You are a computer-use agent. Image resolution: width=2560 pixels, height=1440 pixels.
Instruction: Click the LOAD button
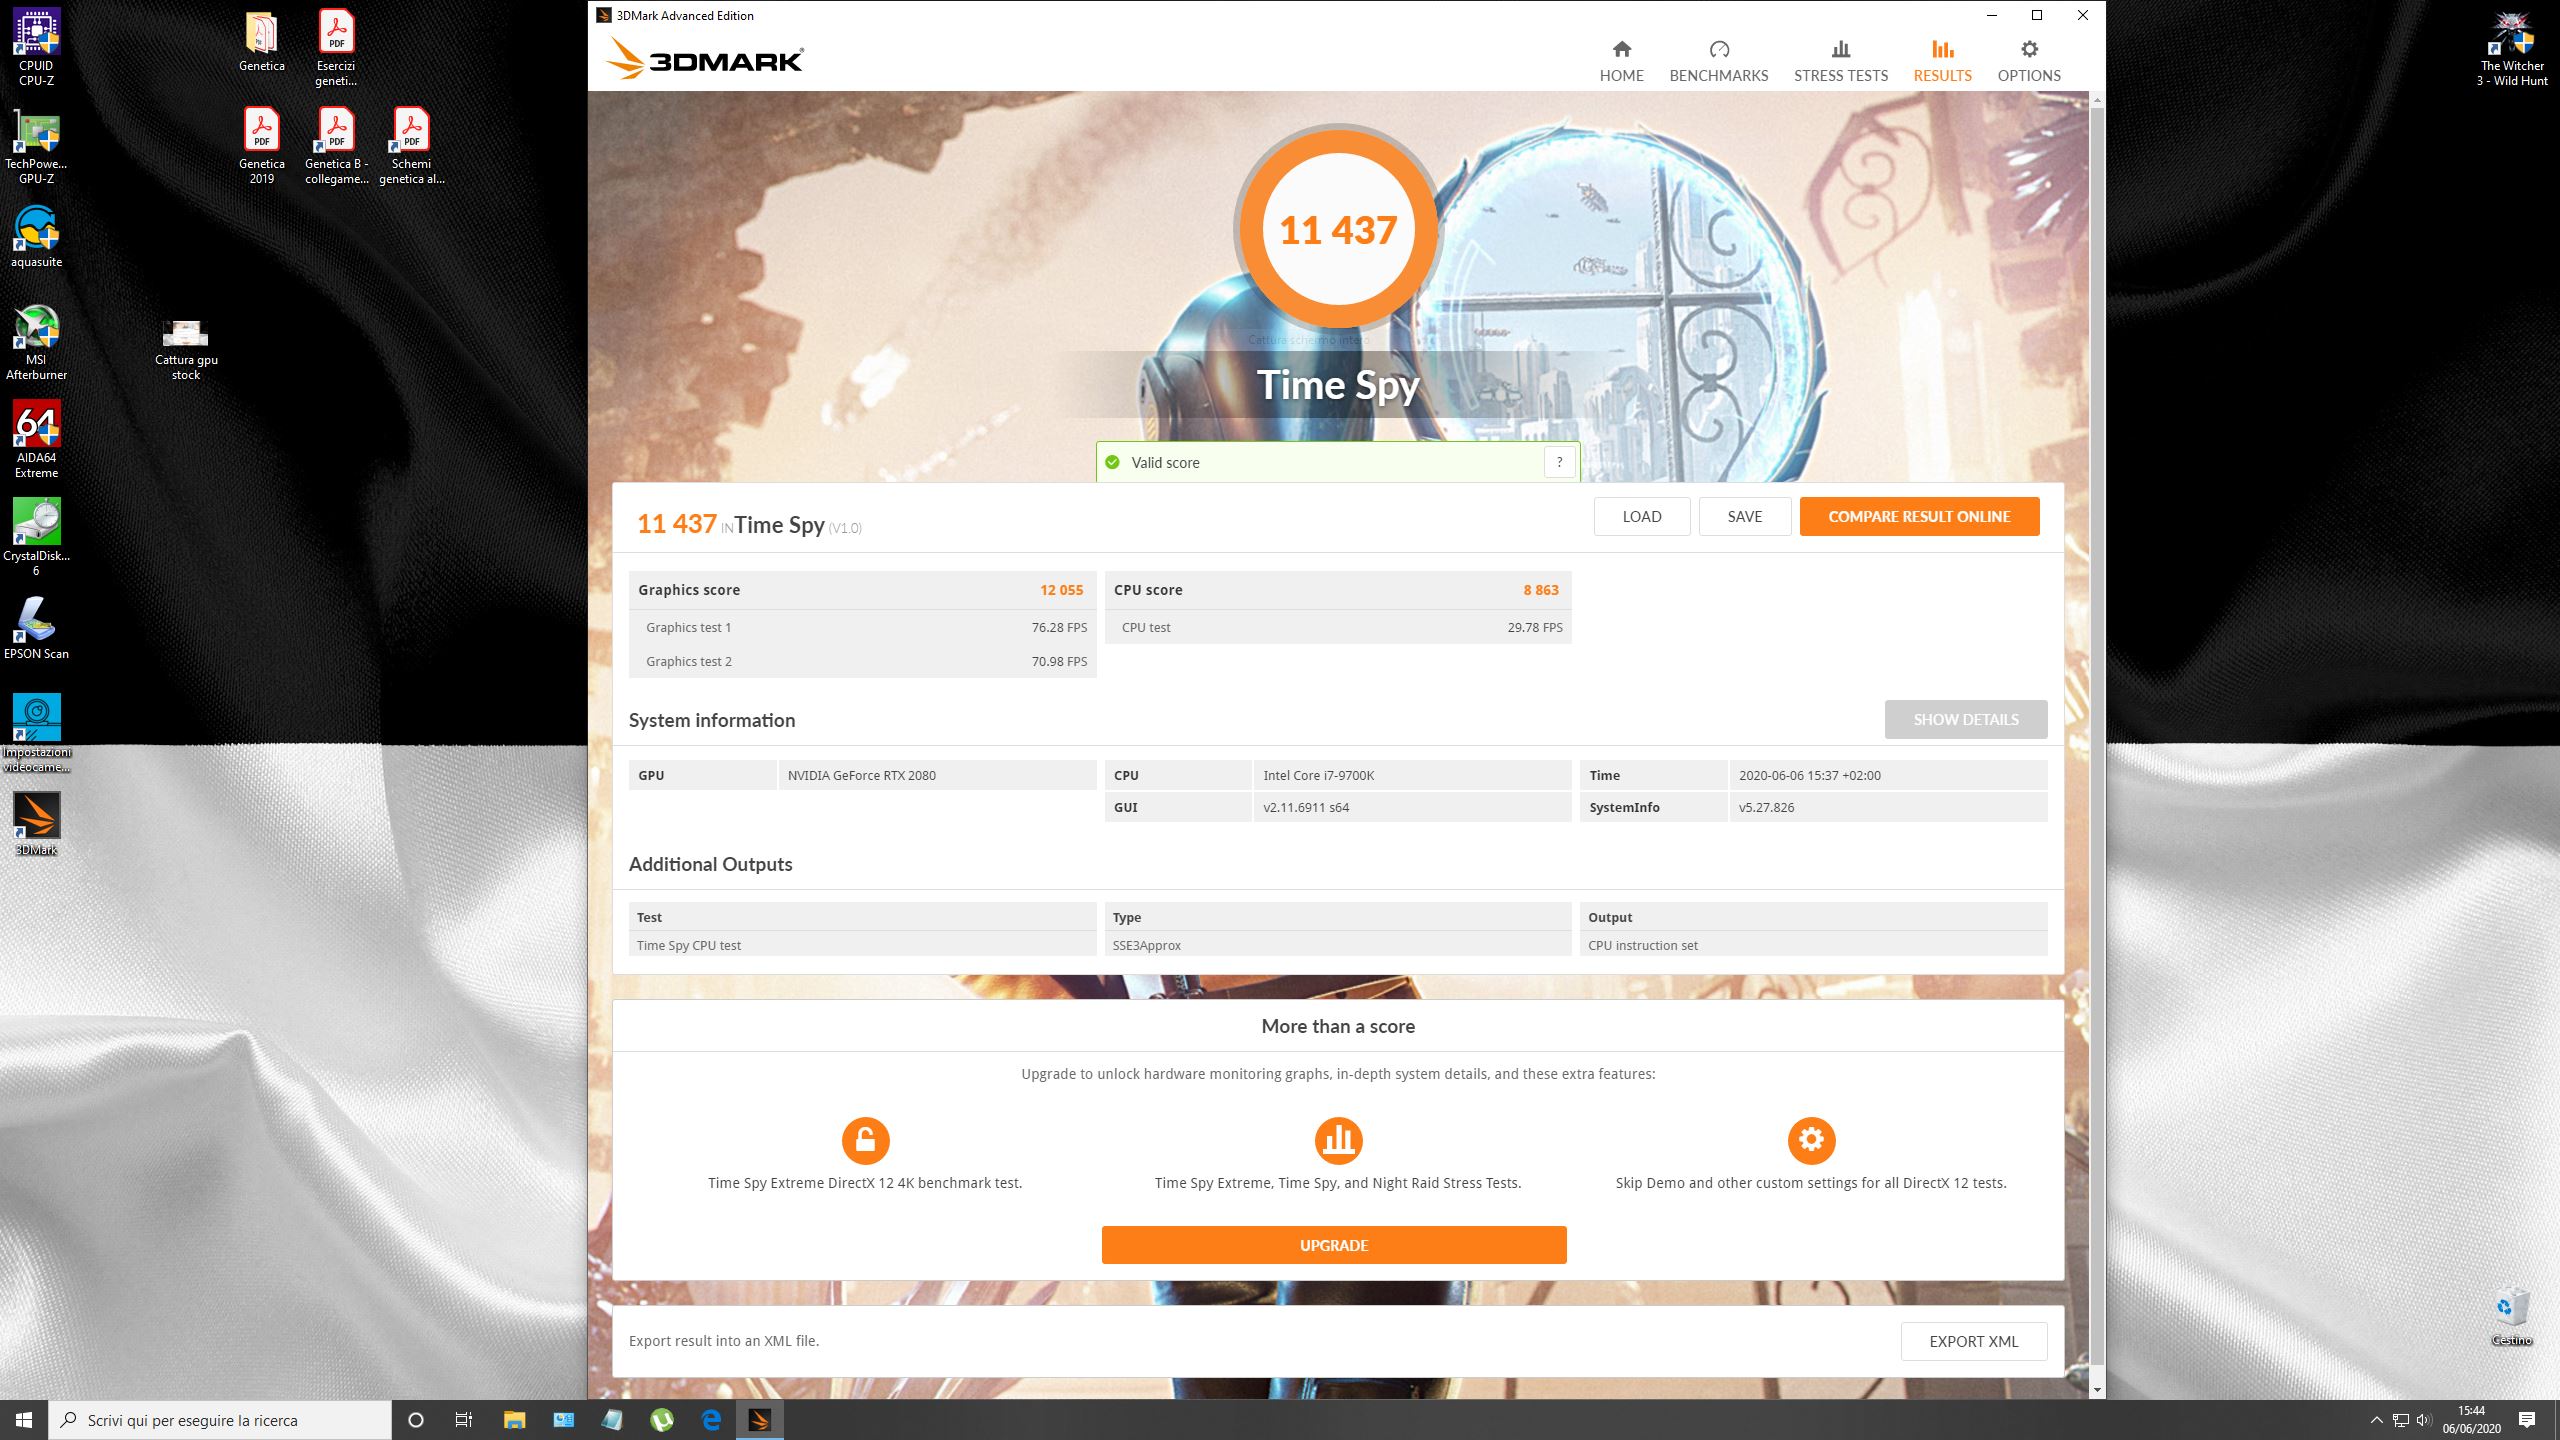[x=1641, y=516]
